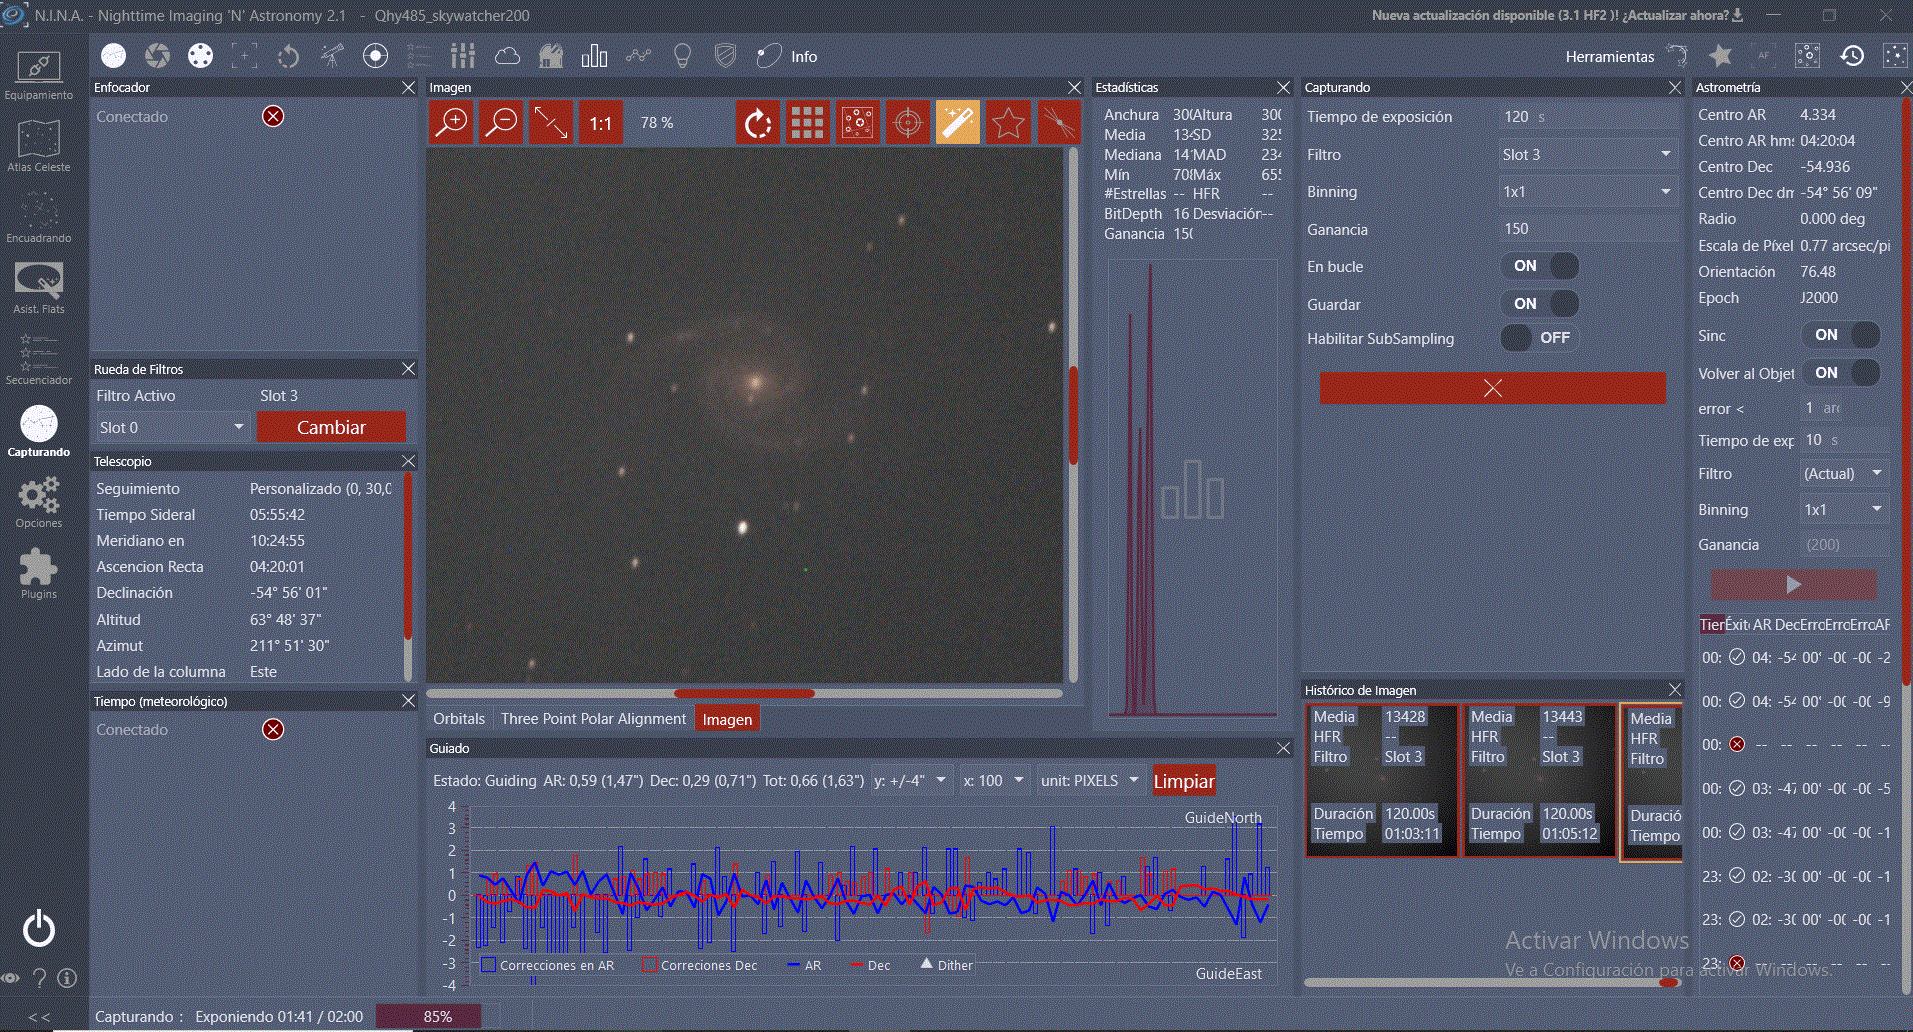The width and height of the screenshot is (1913, 1032).
Task: Select the Imagen tab
Action: tap(727, 719)
